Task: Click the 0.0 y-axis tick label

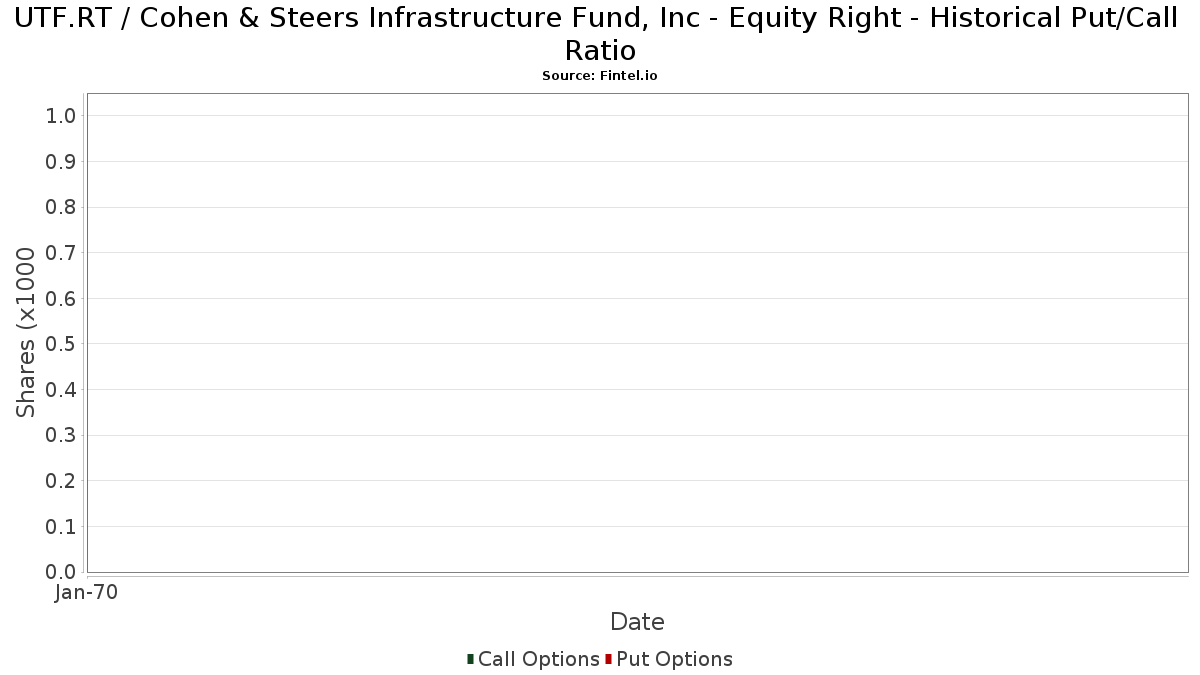Action: tap(61, 572)
